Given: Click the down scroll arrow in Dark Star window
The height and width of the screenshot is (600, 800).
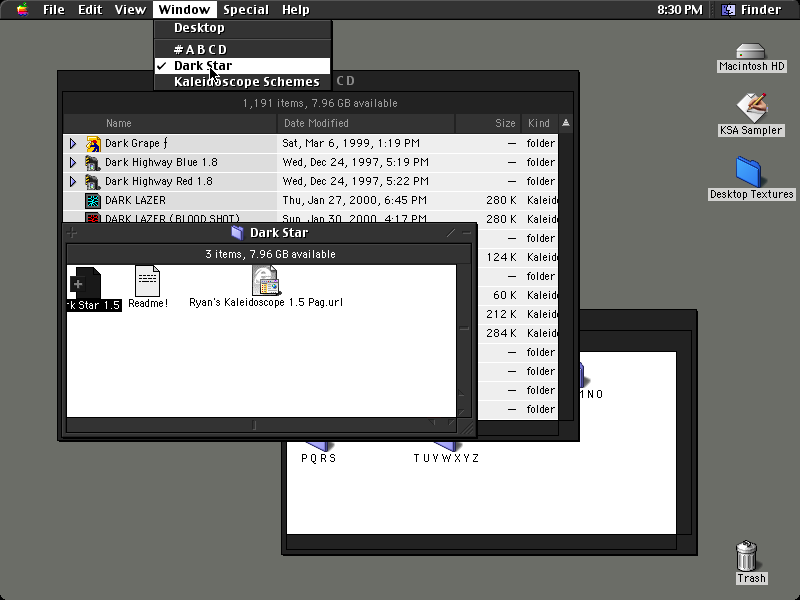Looking at the screenshot, I should [462, 410].
